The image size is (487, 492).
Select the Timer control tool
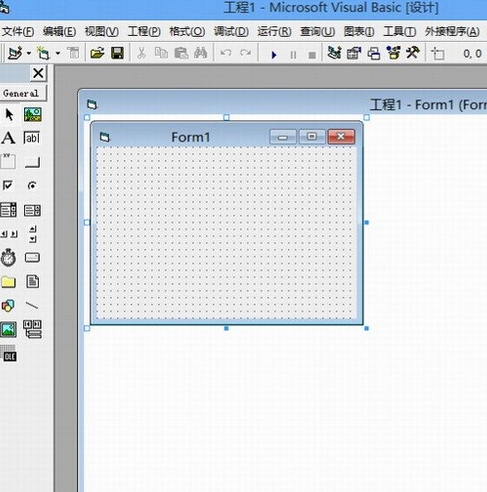(x=8, y=258)
